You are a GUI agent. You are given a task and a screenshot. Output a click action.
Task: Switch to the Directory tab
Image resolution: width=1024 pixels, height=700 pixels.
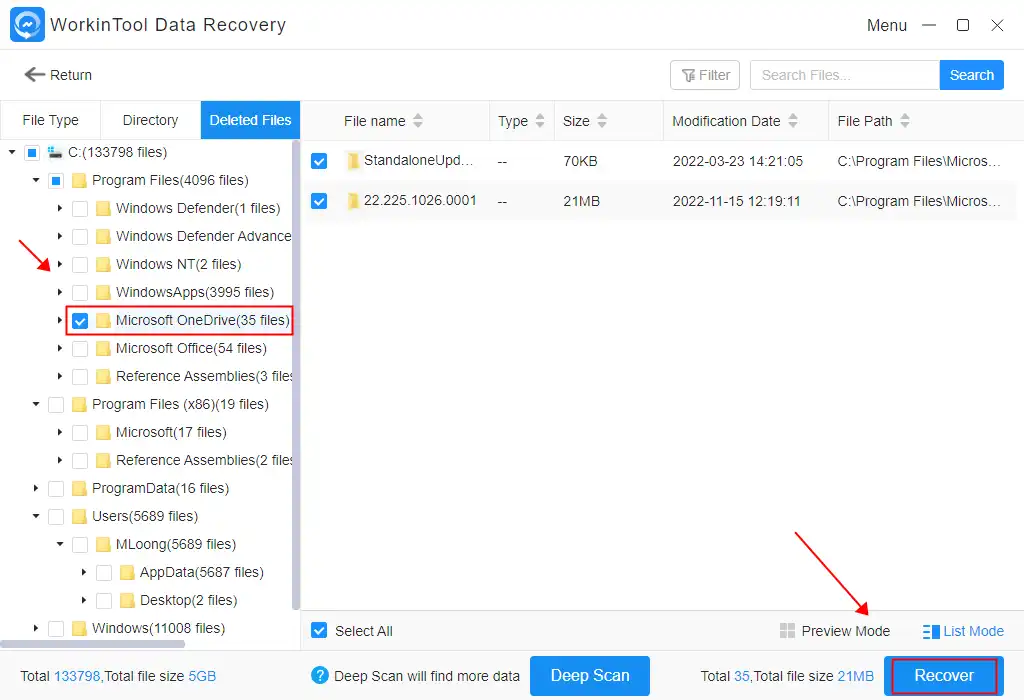click(150, 120)
